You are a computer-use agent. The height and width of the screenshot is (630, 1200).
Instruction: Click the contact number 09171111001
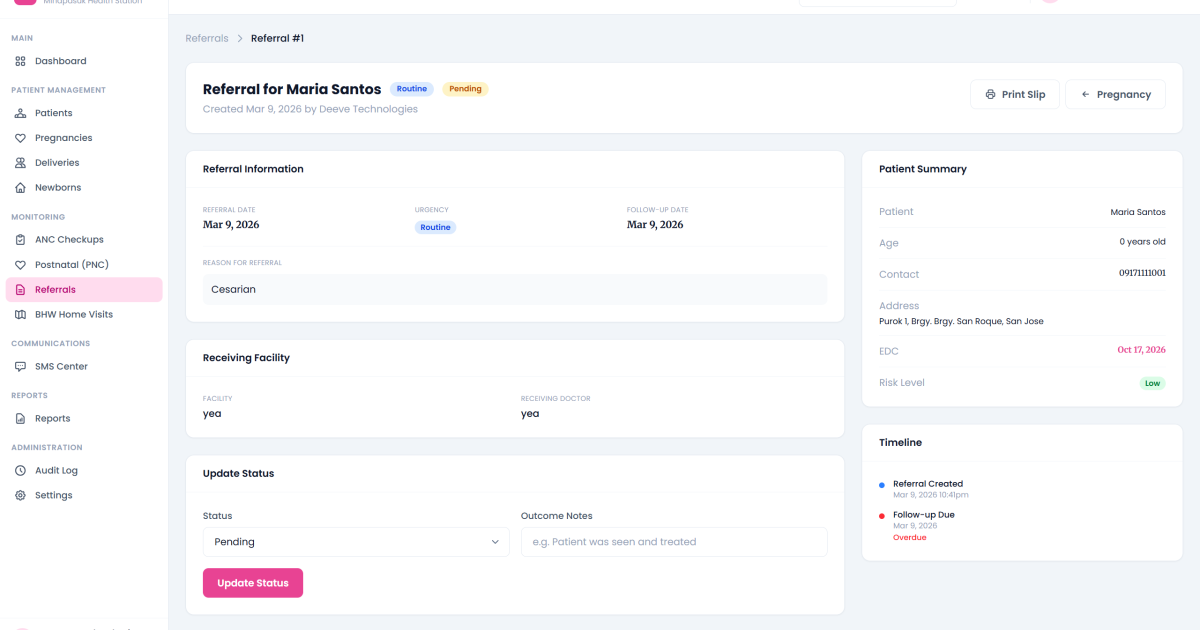pos(1142,273)
